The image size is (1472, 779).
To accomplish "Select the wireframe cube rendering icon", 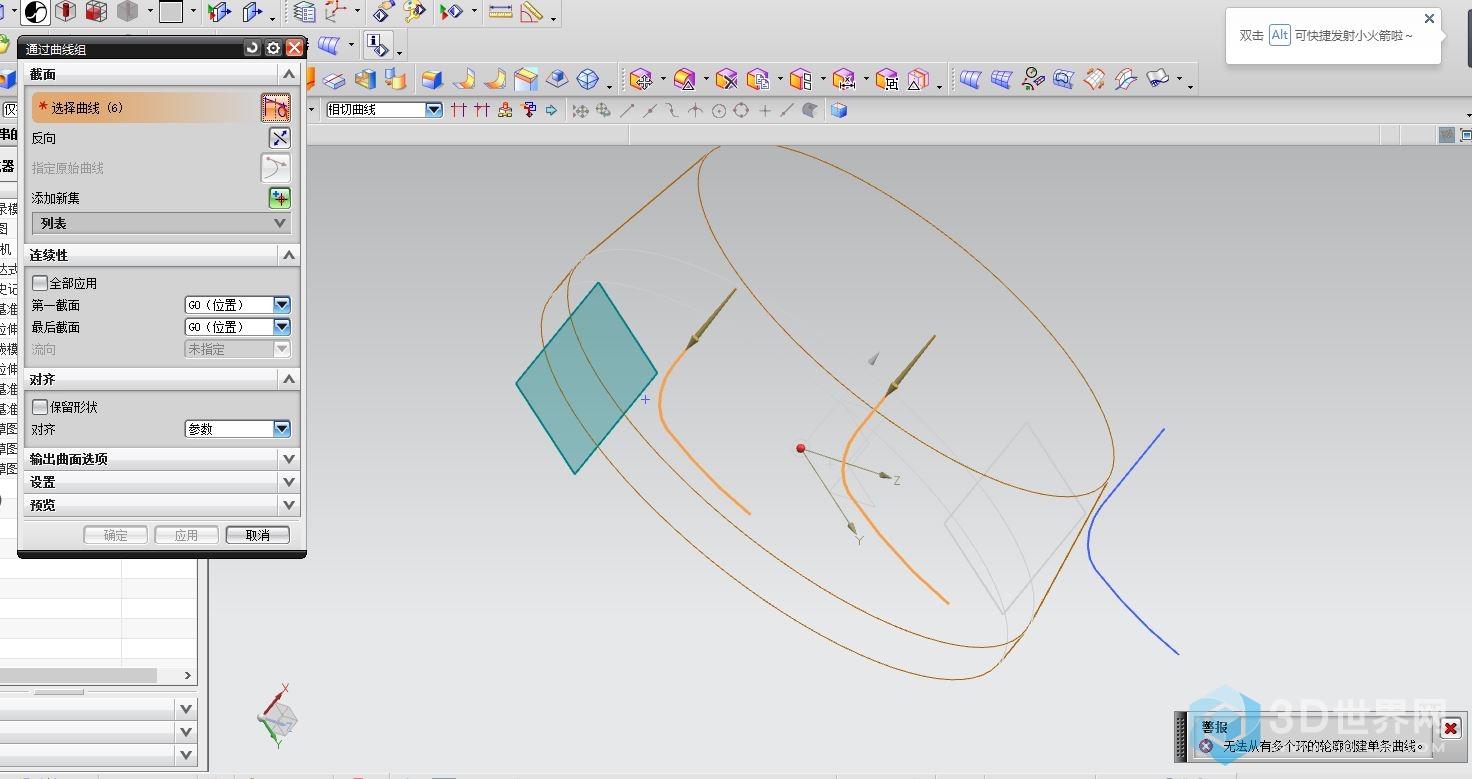I will (96, 12).
